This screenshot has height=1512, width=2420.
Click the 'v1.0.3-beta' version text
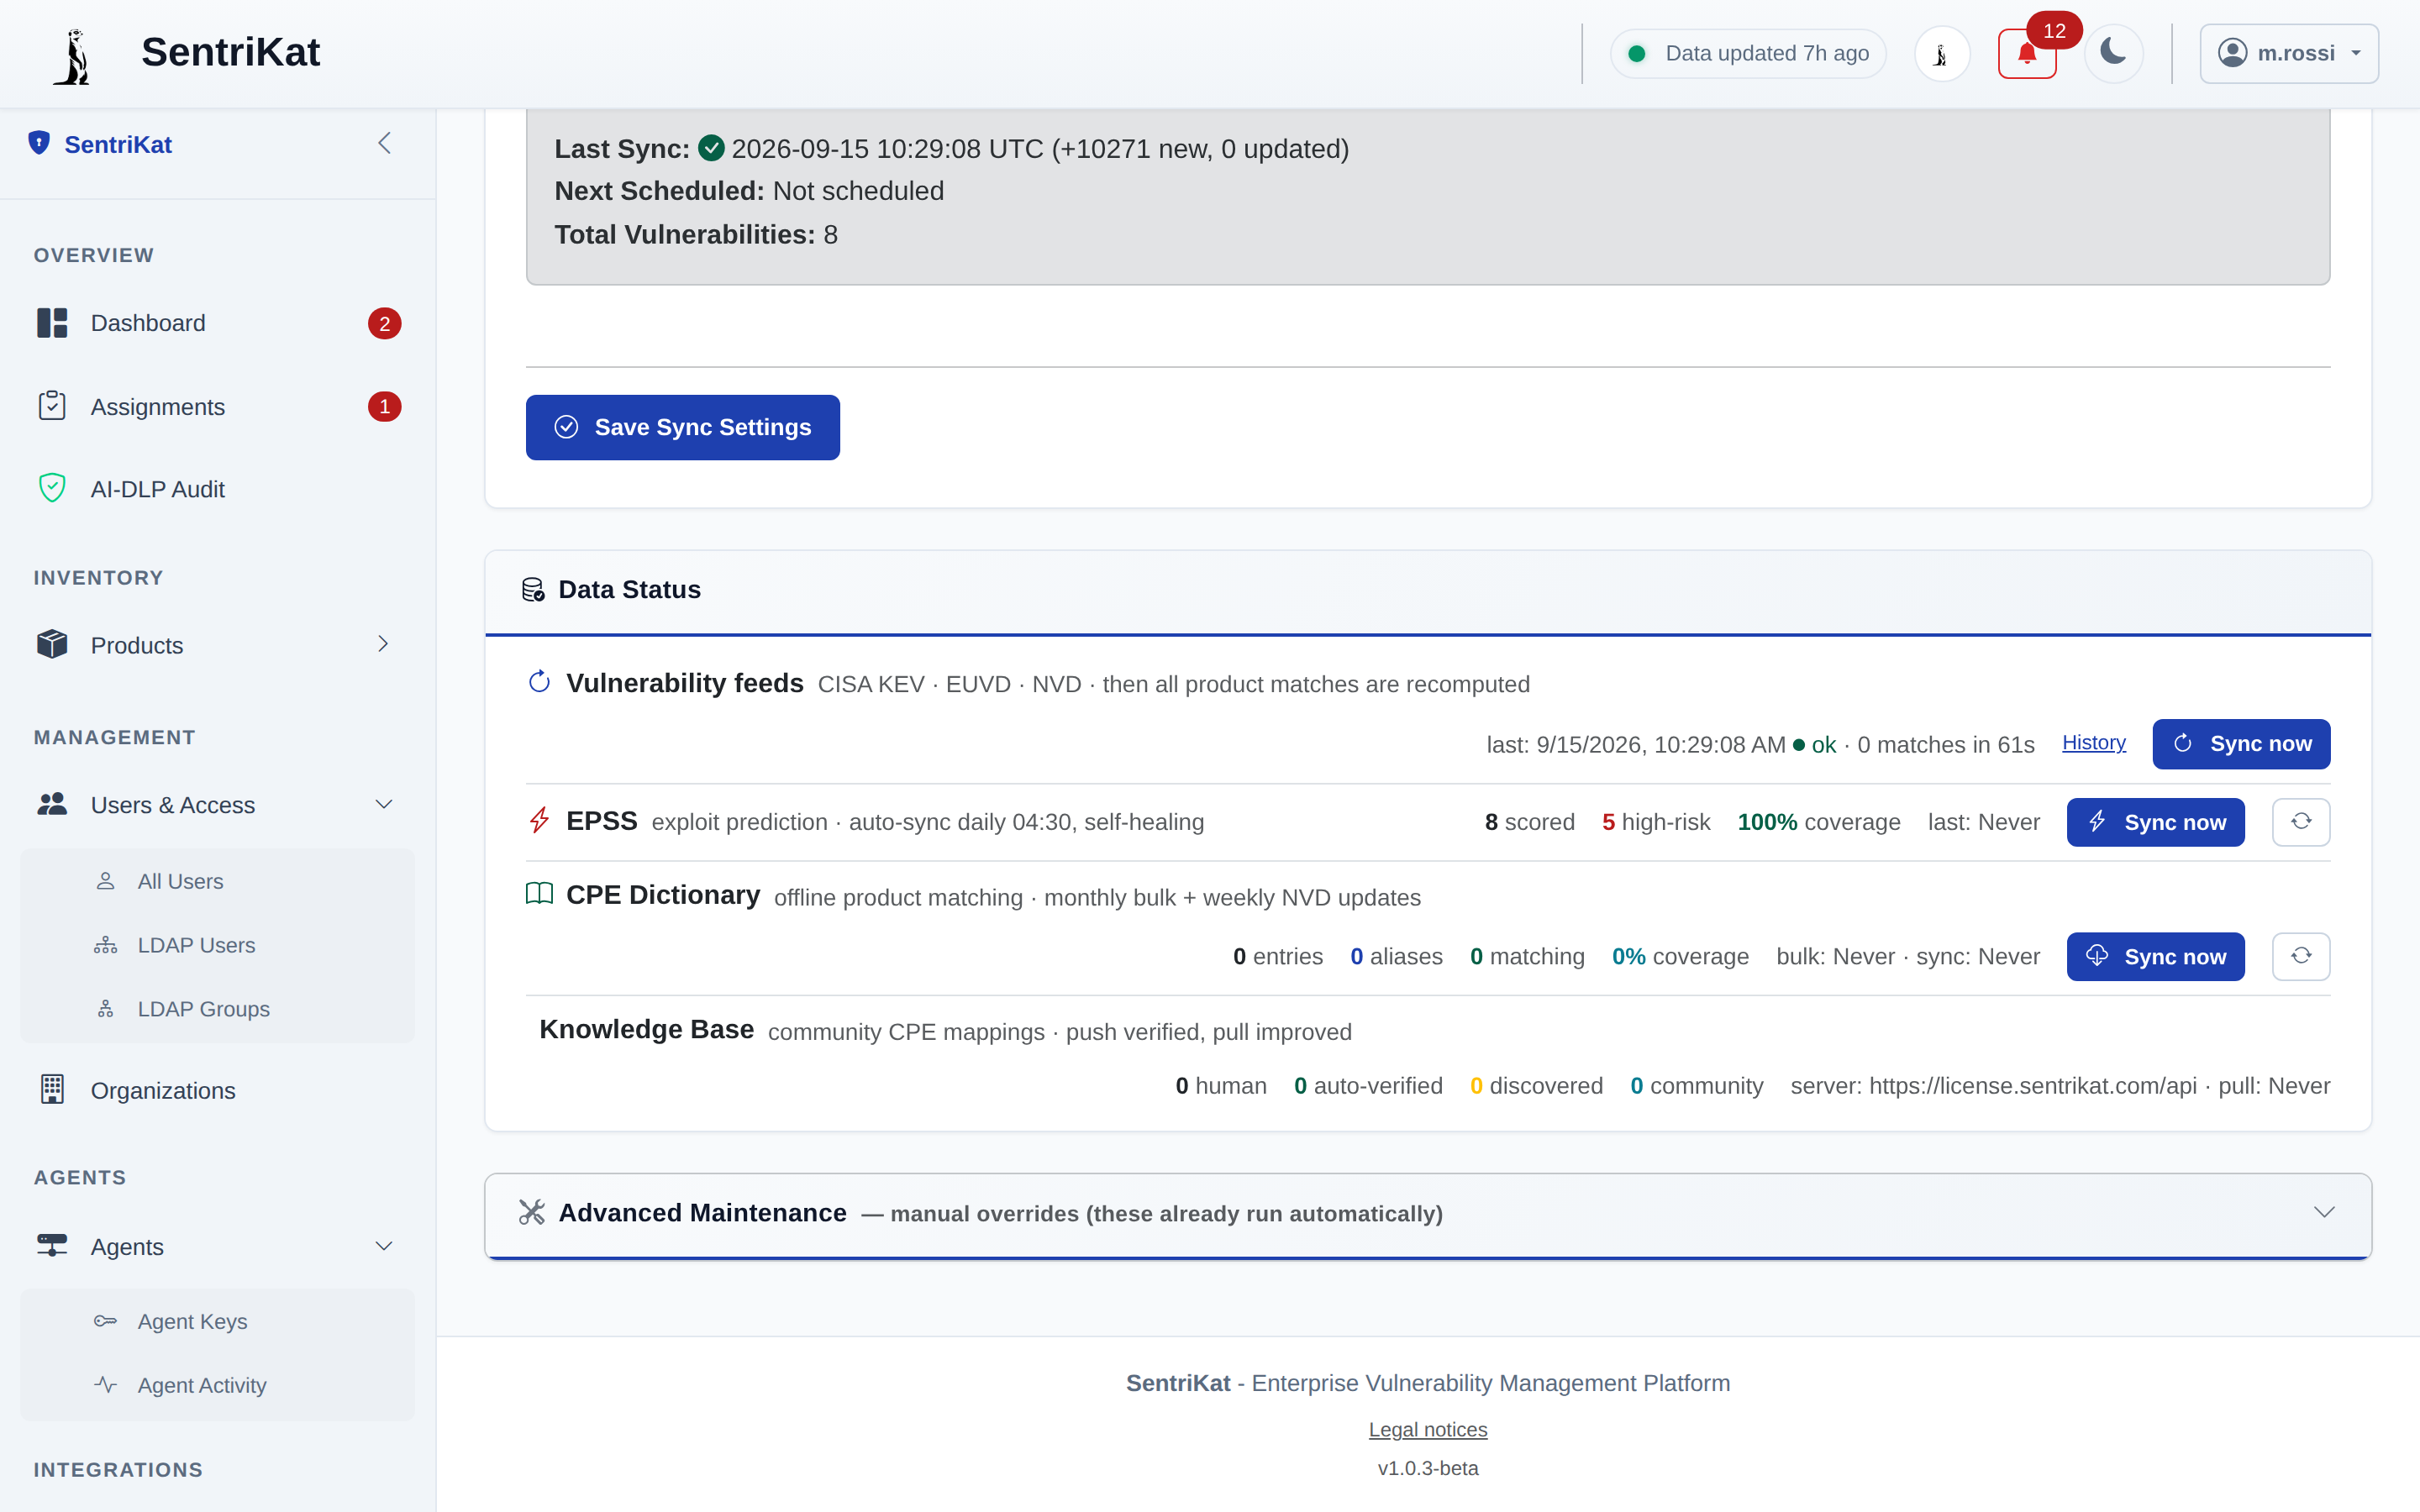(1428, 1468)
